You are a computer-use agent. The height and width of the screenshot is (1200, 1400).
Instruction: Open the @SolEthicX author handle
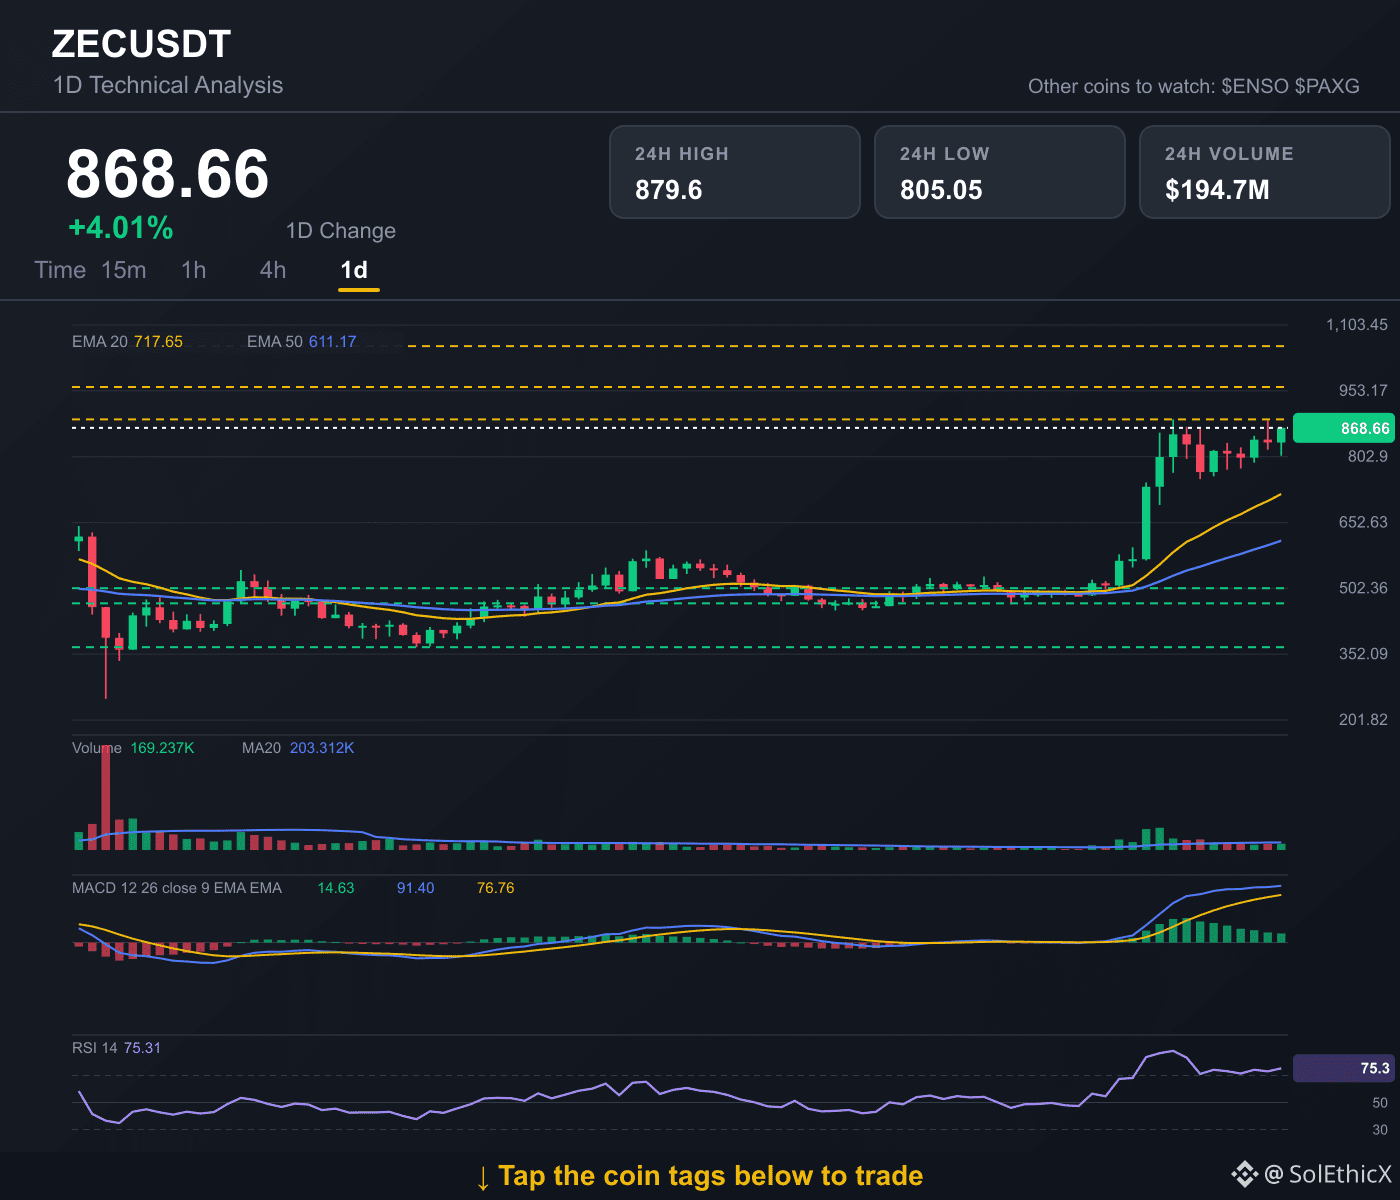(1328, 1174)
